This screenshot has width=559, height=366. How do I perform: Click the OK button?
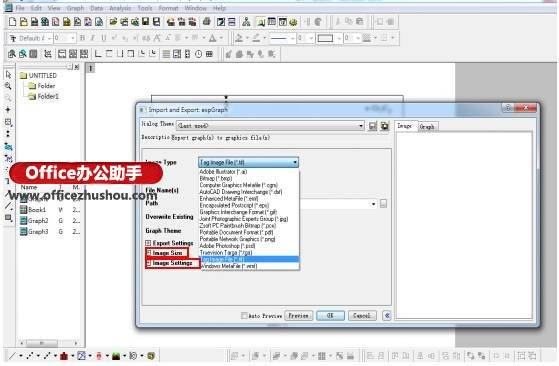(x=330, y=315)
